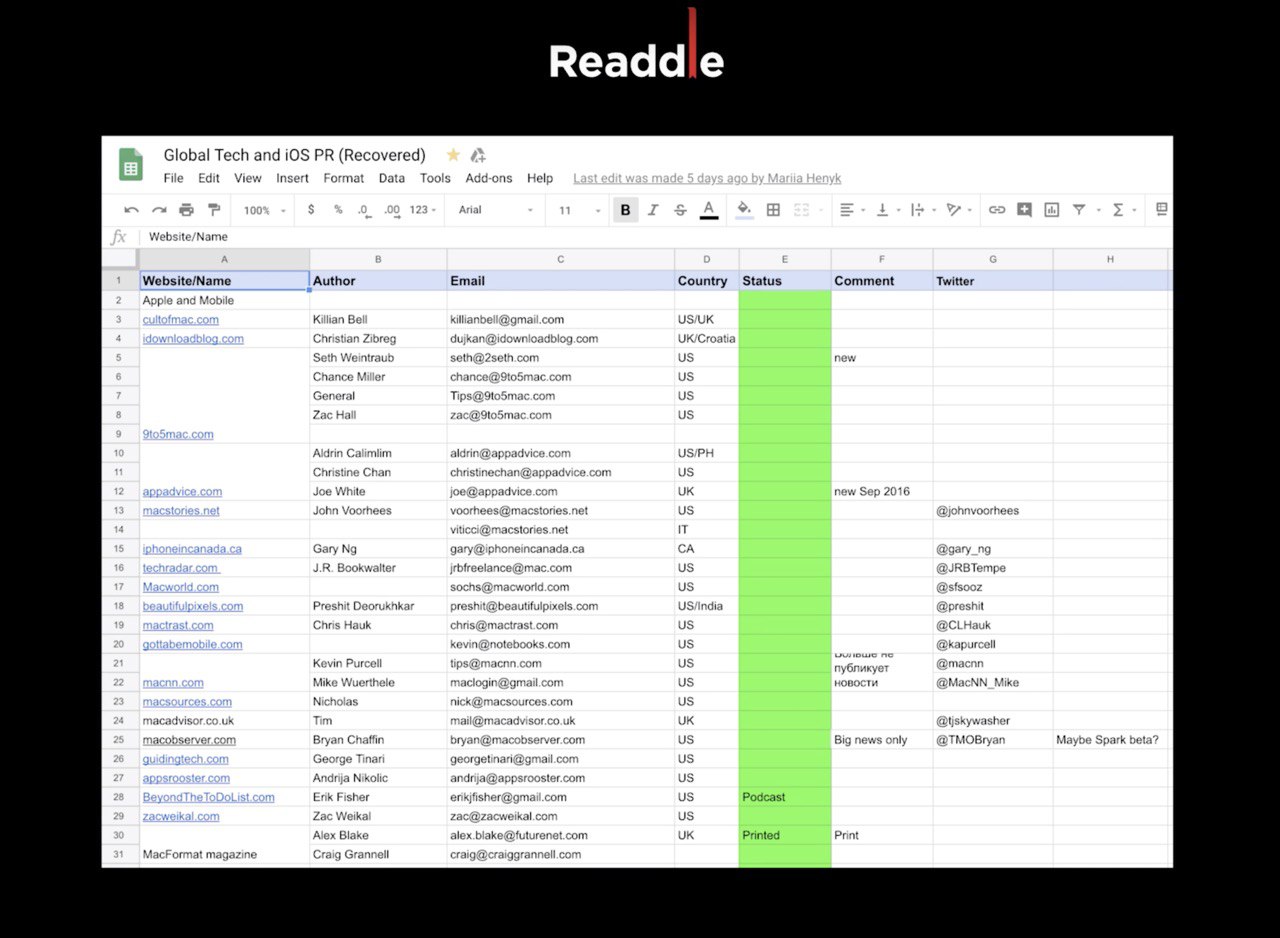Select the cell 'new Sep 2016'
1280x938 pixels.
tap(882, 492)
